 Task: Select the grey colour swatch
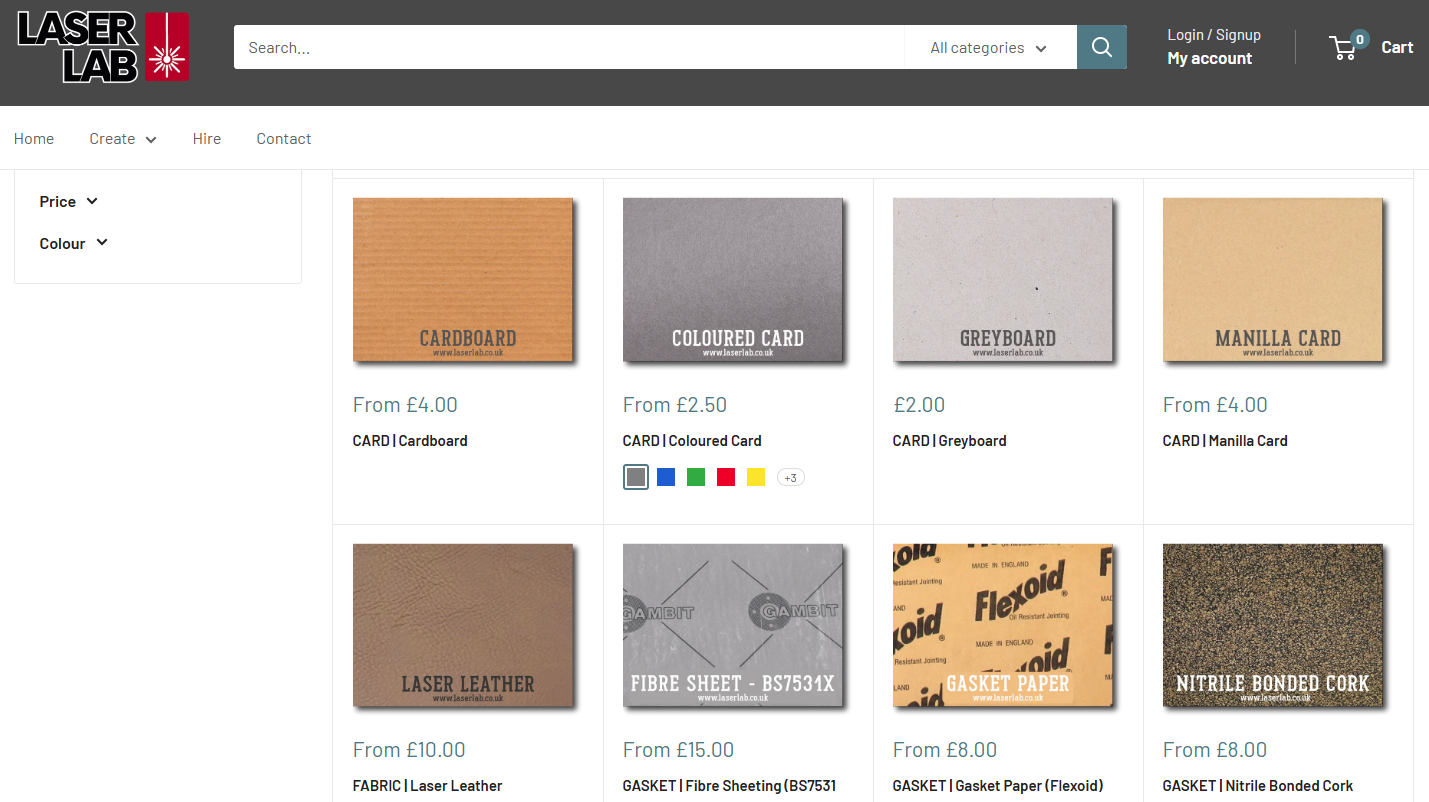click(636, 477)
